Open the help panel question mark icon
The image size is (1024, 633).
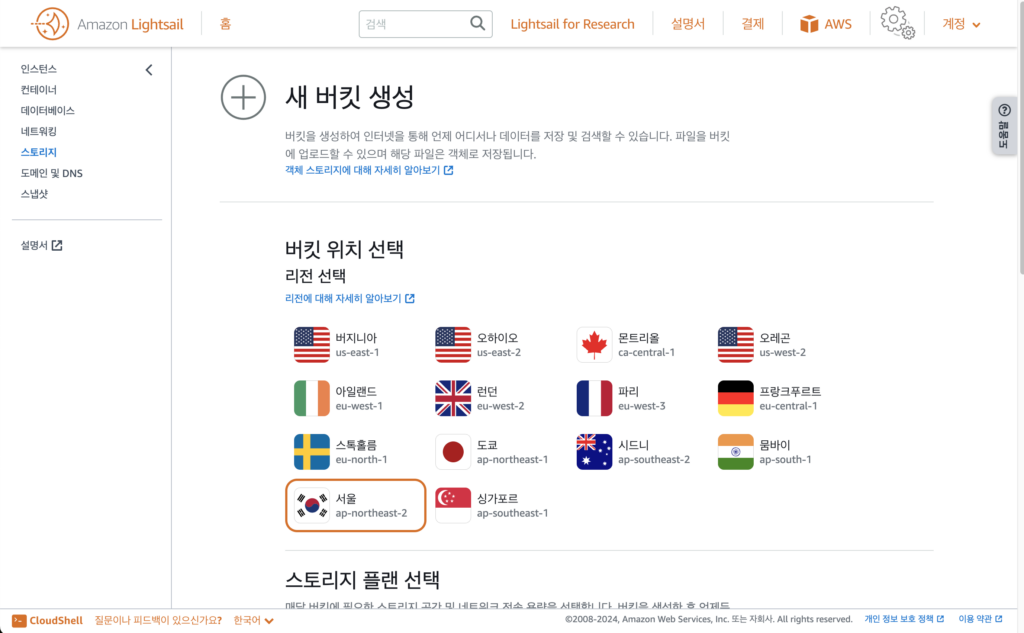click(1004, 110)
